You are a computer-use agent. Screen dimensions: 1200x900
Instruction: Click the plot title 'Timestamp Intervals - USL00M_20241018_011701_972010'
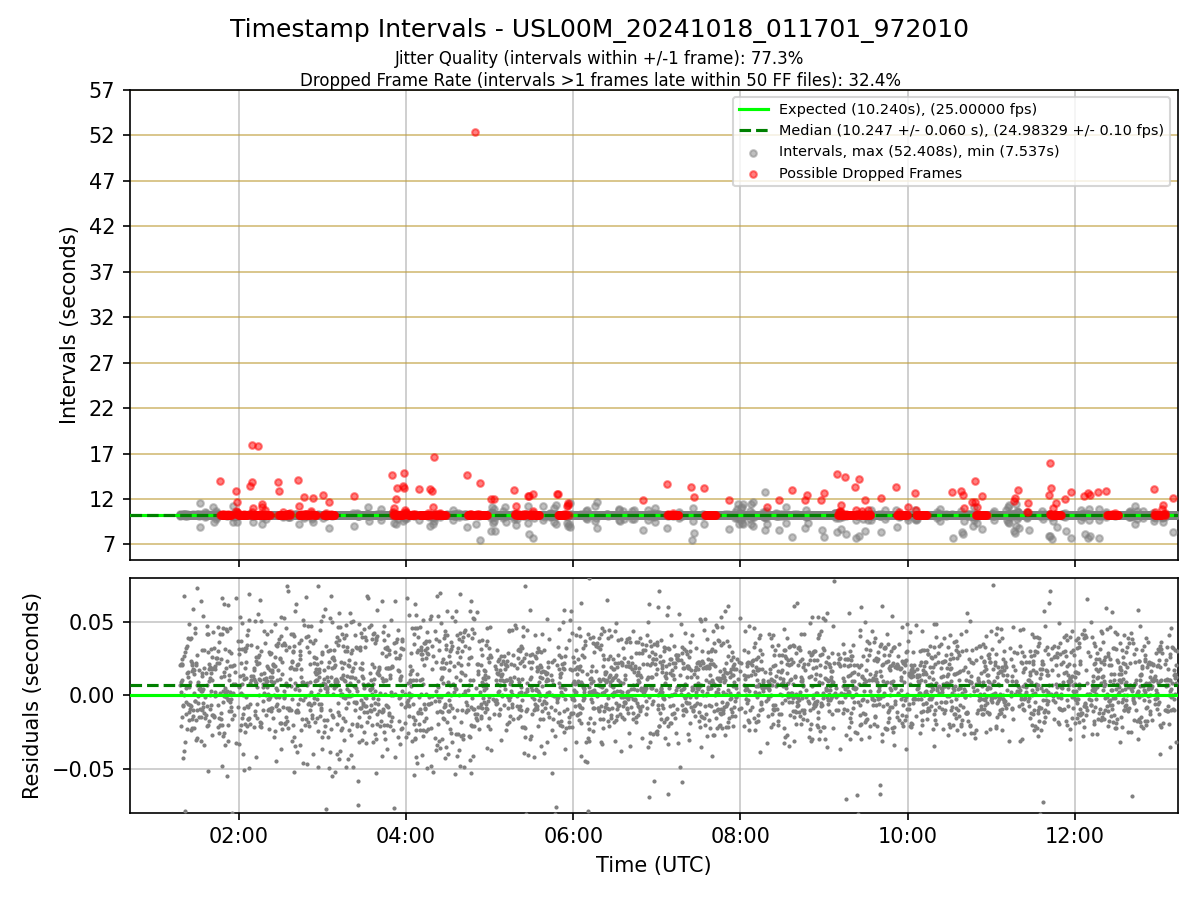point(599,29)
